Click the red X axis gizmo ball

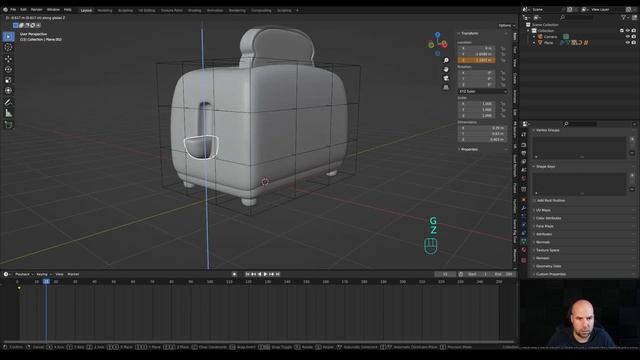point(444,44)
